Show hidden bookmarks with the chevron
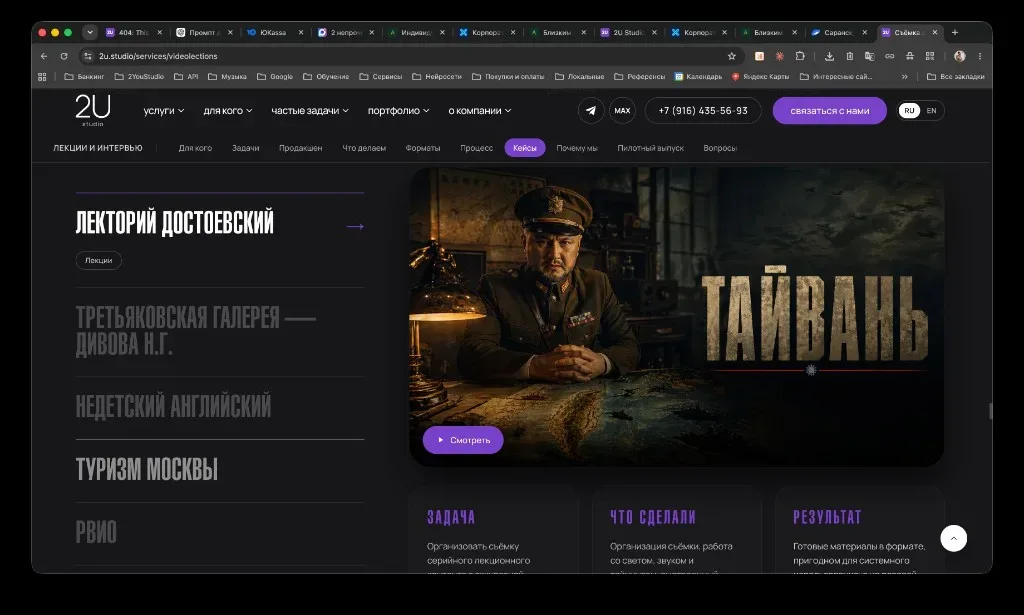1024x615 pixels. click(x=904, y=76)
